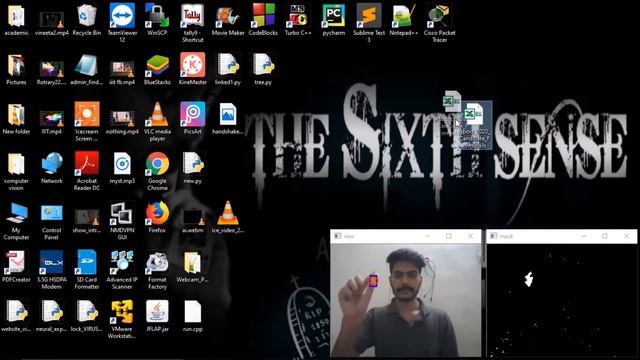Select the nothing.mp4 video file

pos(122,121)
